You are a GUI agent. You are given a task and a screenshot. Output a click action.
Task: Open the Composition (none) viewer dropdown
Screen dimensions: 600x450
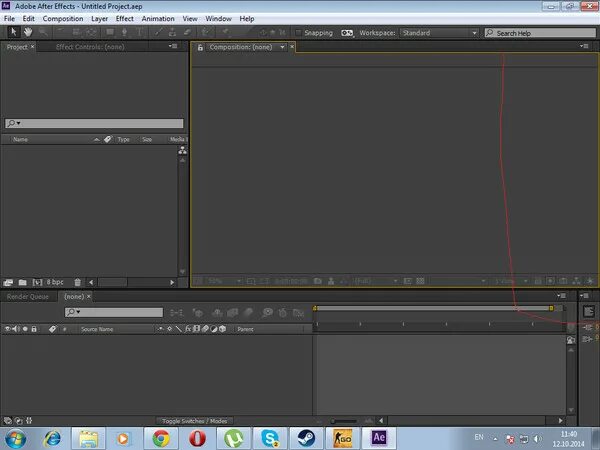click(282, 47)
